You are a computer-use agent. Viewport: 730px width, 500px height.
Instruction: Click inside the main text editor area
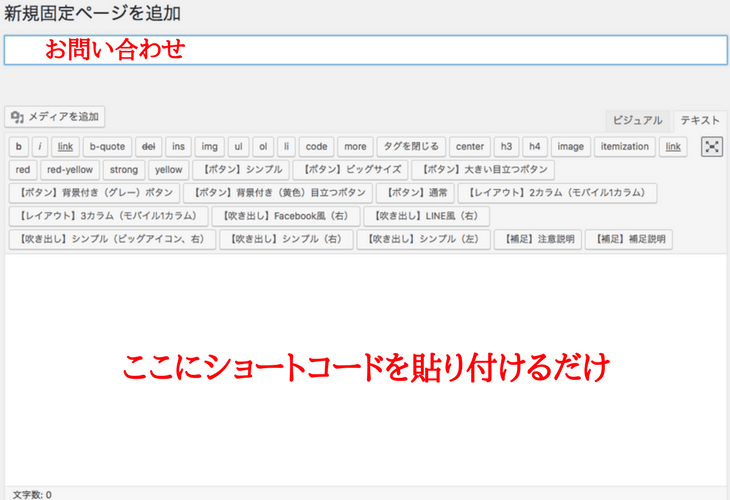pos(365,370)
